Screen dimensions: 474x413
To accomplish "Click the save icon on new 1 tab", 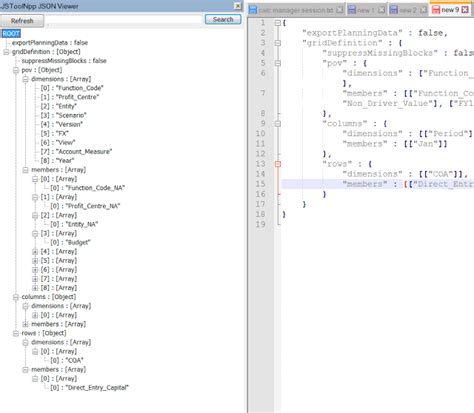I will click(352, 10).
